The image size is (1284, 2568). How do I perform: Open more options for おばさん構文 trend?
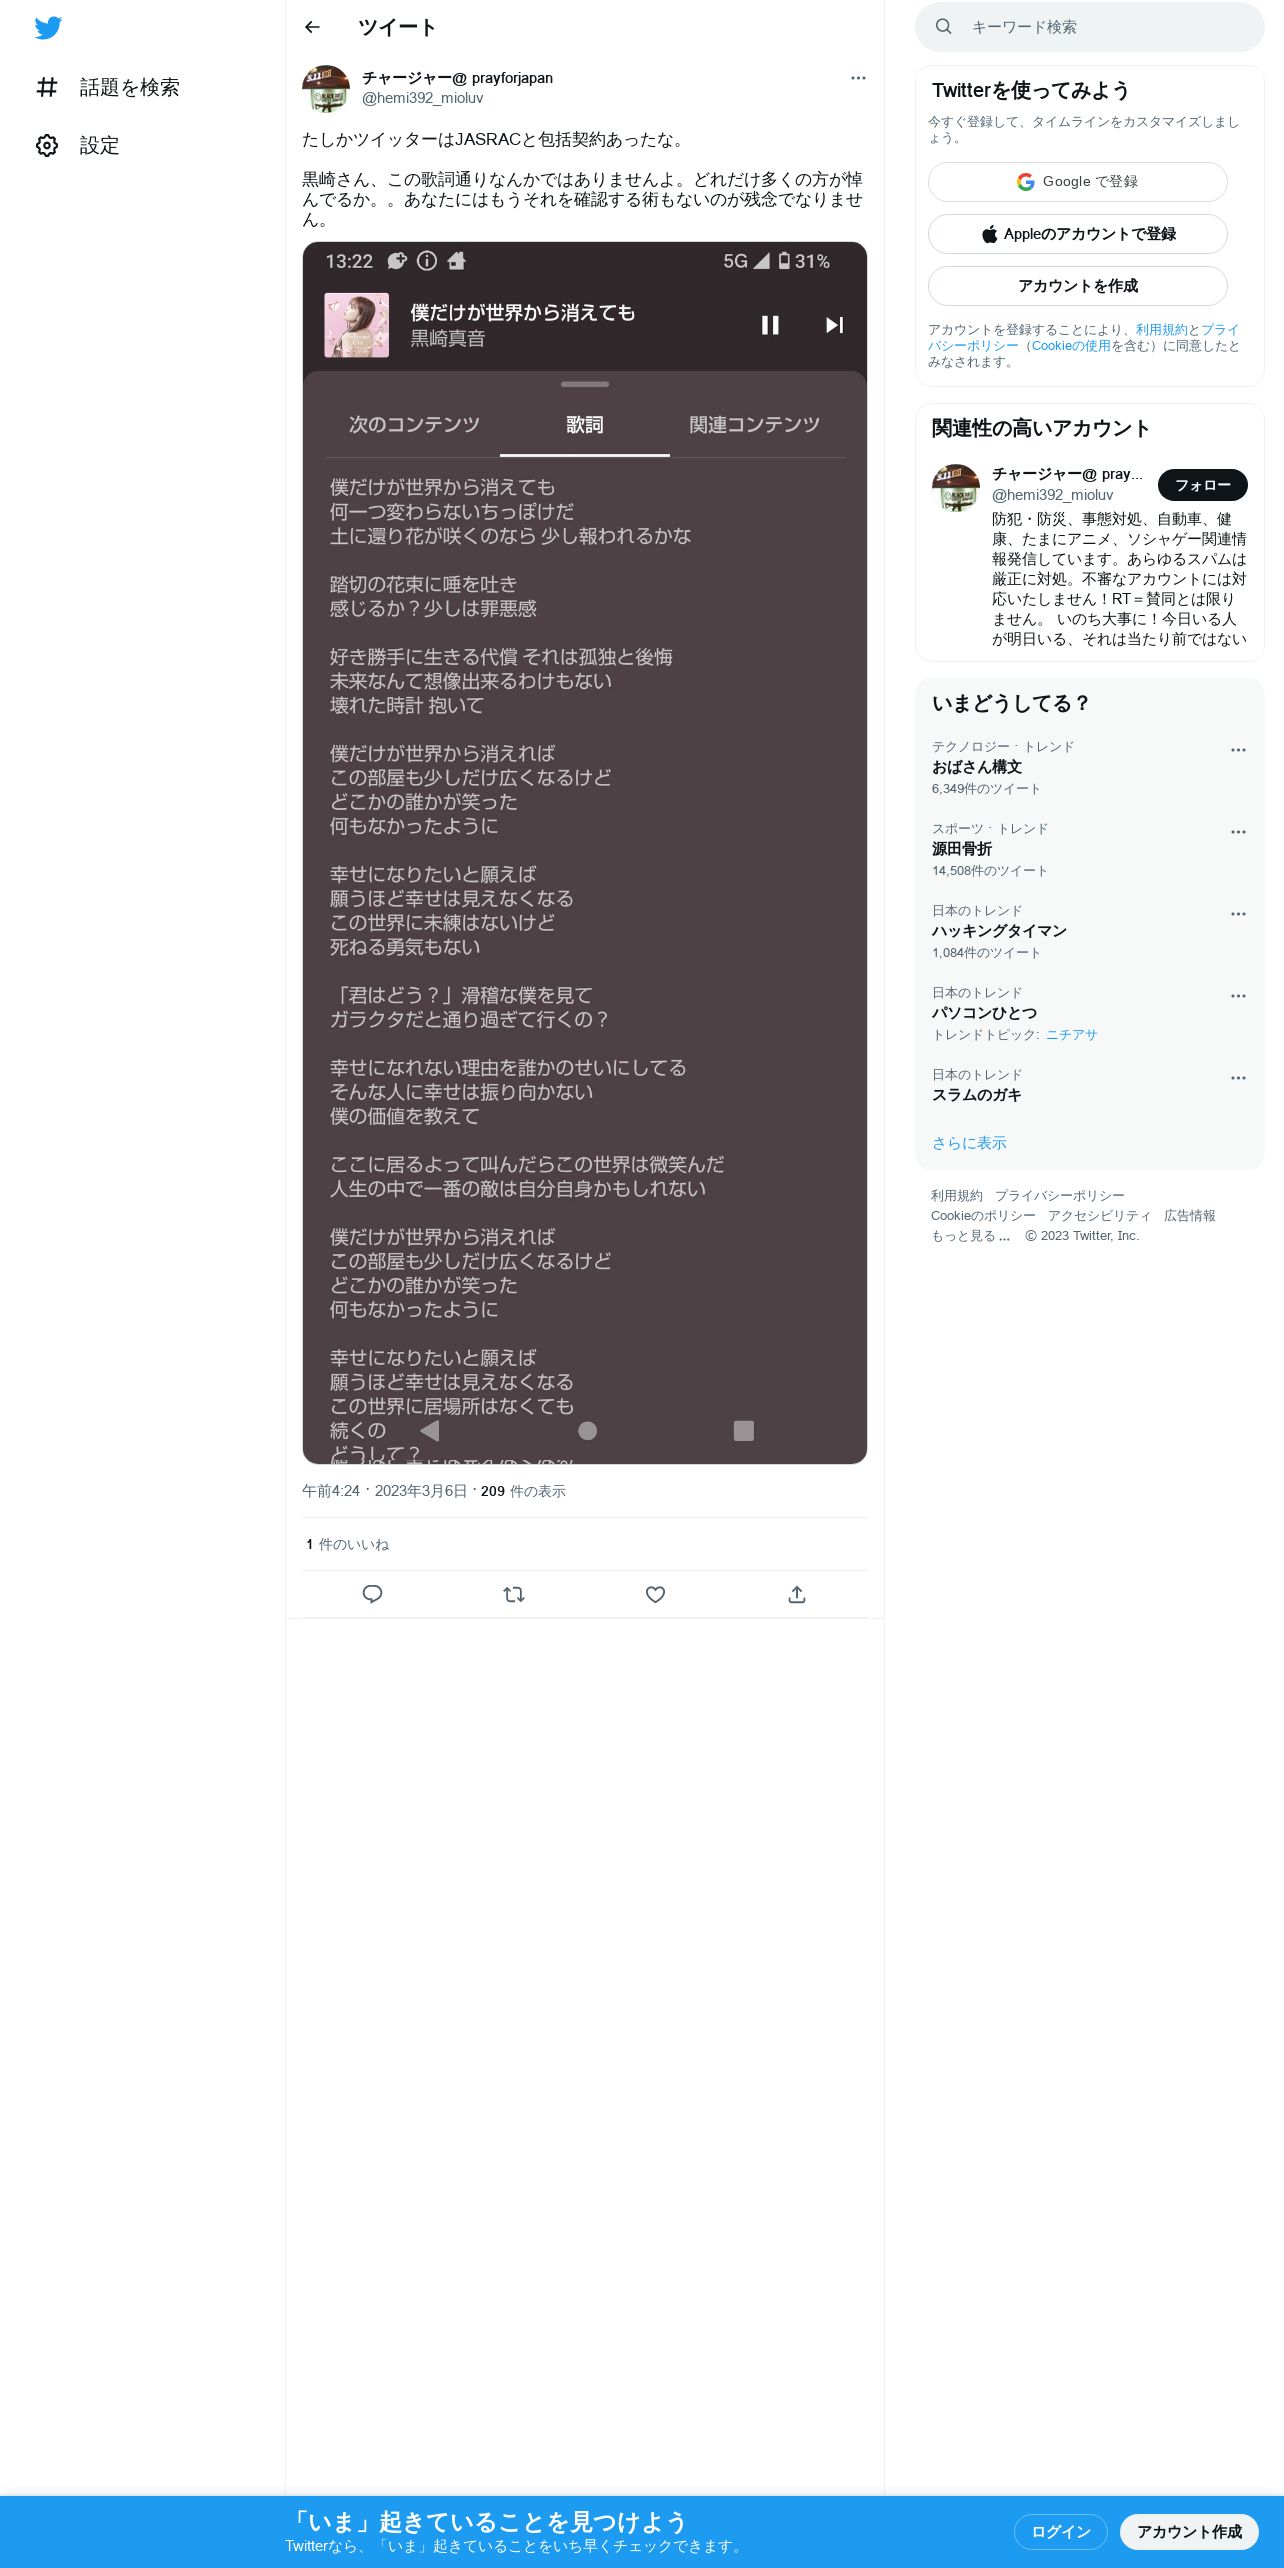(1238, 750)
